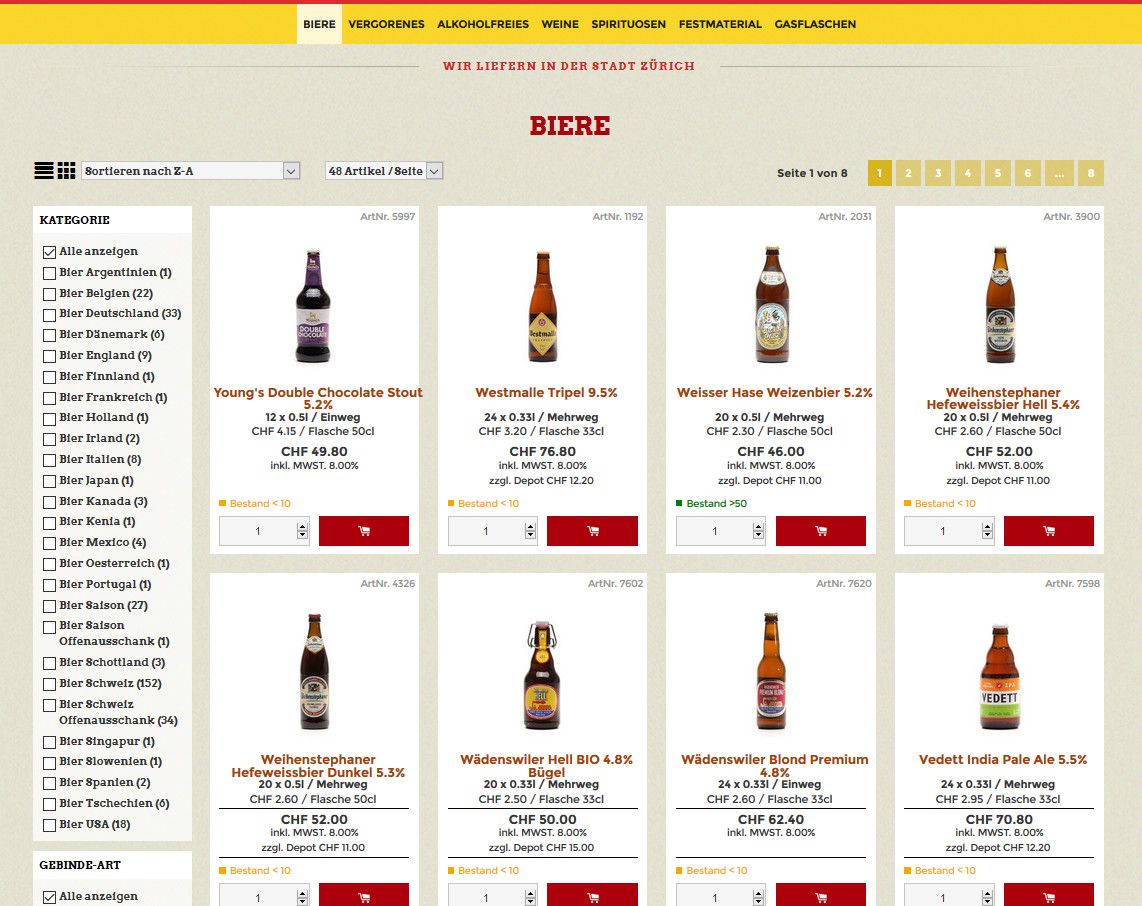Check the Bier Italien (8) filter
The image size is (1142, 906).
pos(50,460)
